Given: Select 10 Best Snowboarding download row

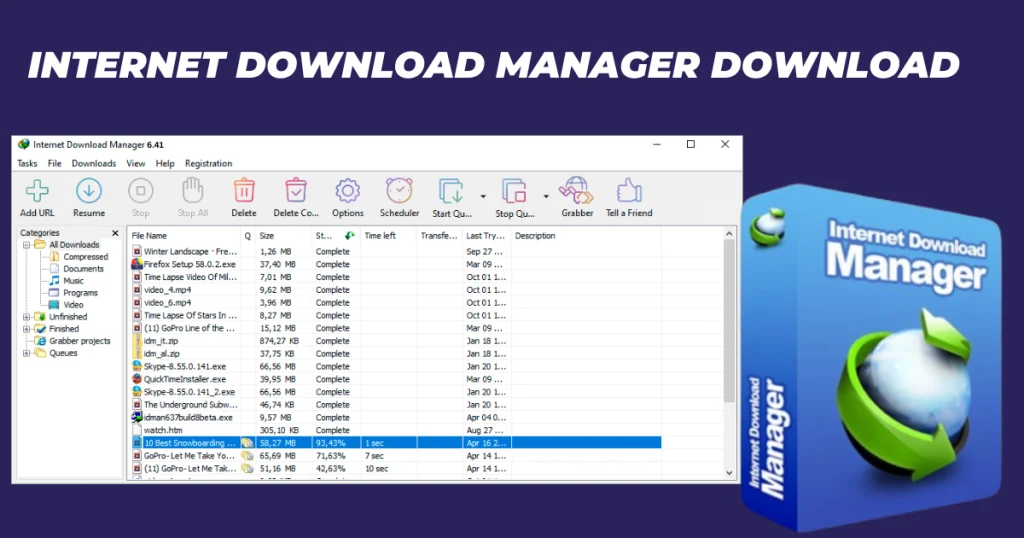Looking at the screenshot, I should click(x=394, y=443).
